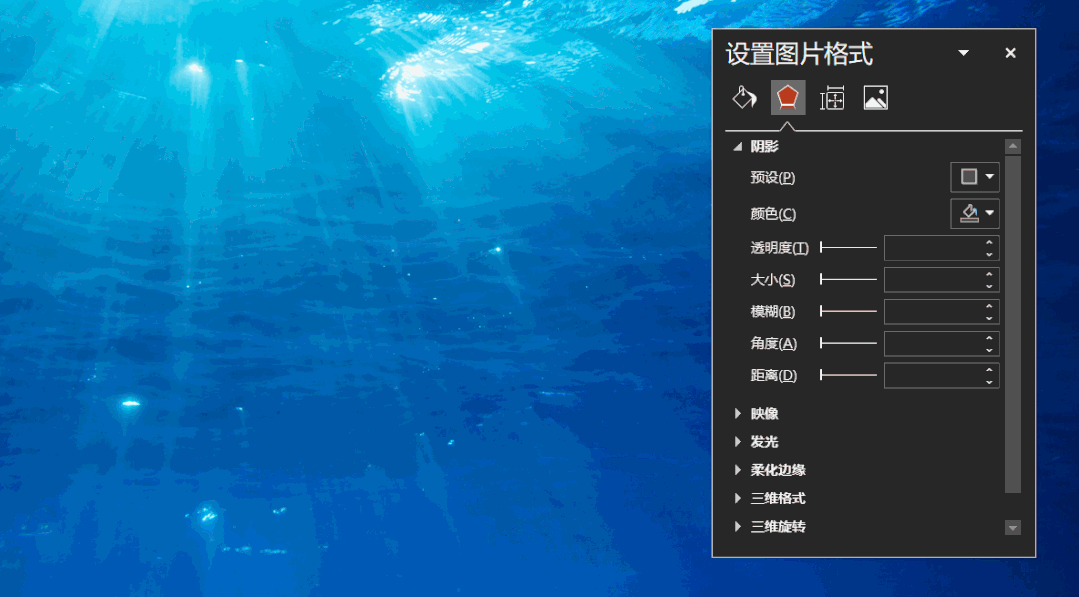This screenshot has width=1079, height=597.
Task: Expand the 三维格式 section
Action: [x=738, y=498]
